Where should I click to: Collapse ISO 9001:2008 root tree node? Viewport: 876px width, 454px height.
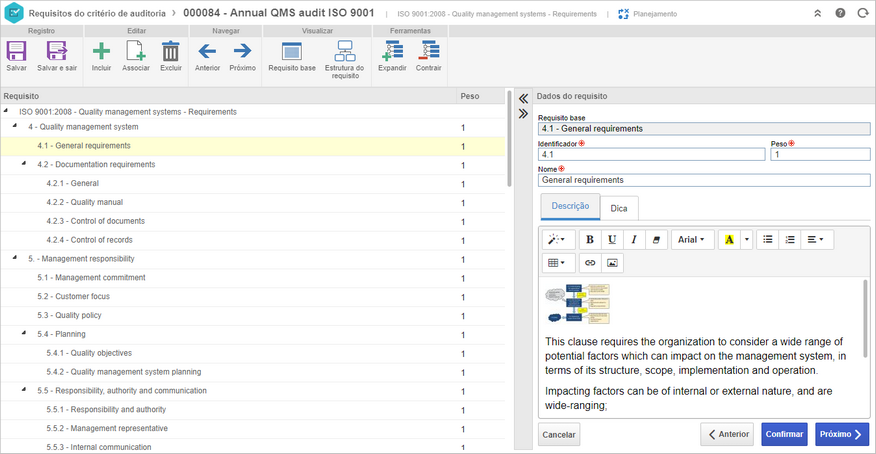coord(6,111)
